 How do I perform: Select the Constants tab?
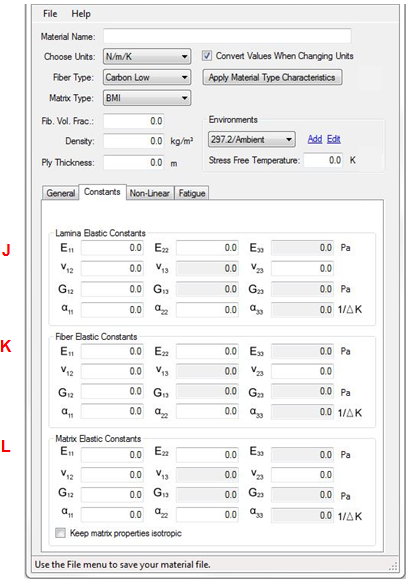(x=102, y=192)
